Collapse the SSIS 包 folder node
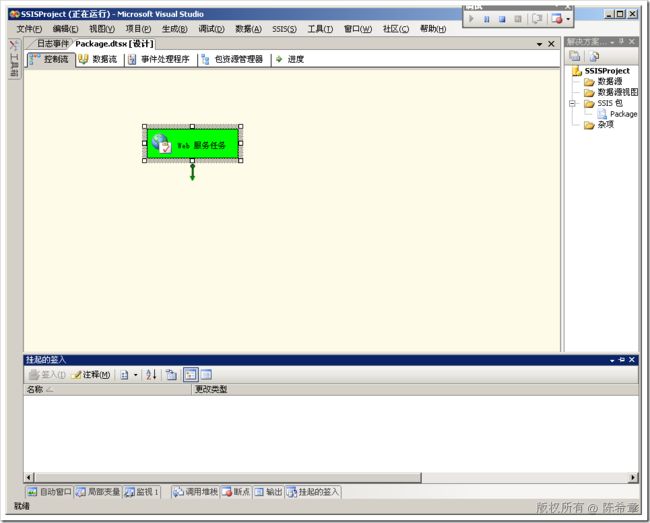This screenshot has width=650, height=523. (572, 103)
